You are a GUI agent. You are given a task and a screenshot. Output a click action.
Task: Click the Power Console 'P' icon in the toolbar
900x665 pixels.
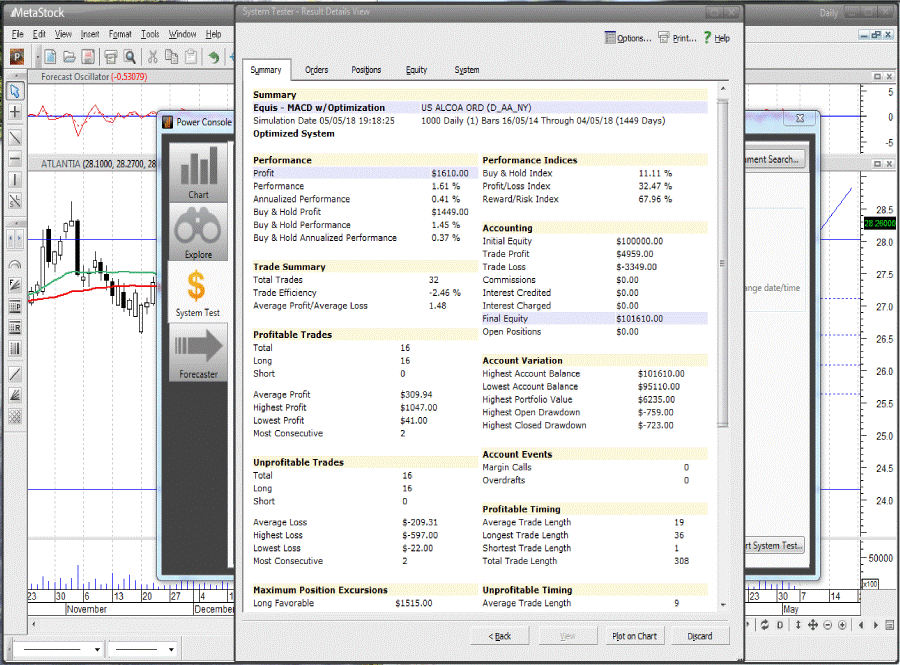[17, 57]
